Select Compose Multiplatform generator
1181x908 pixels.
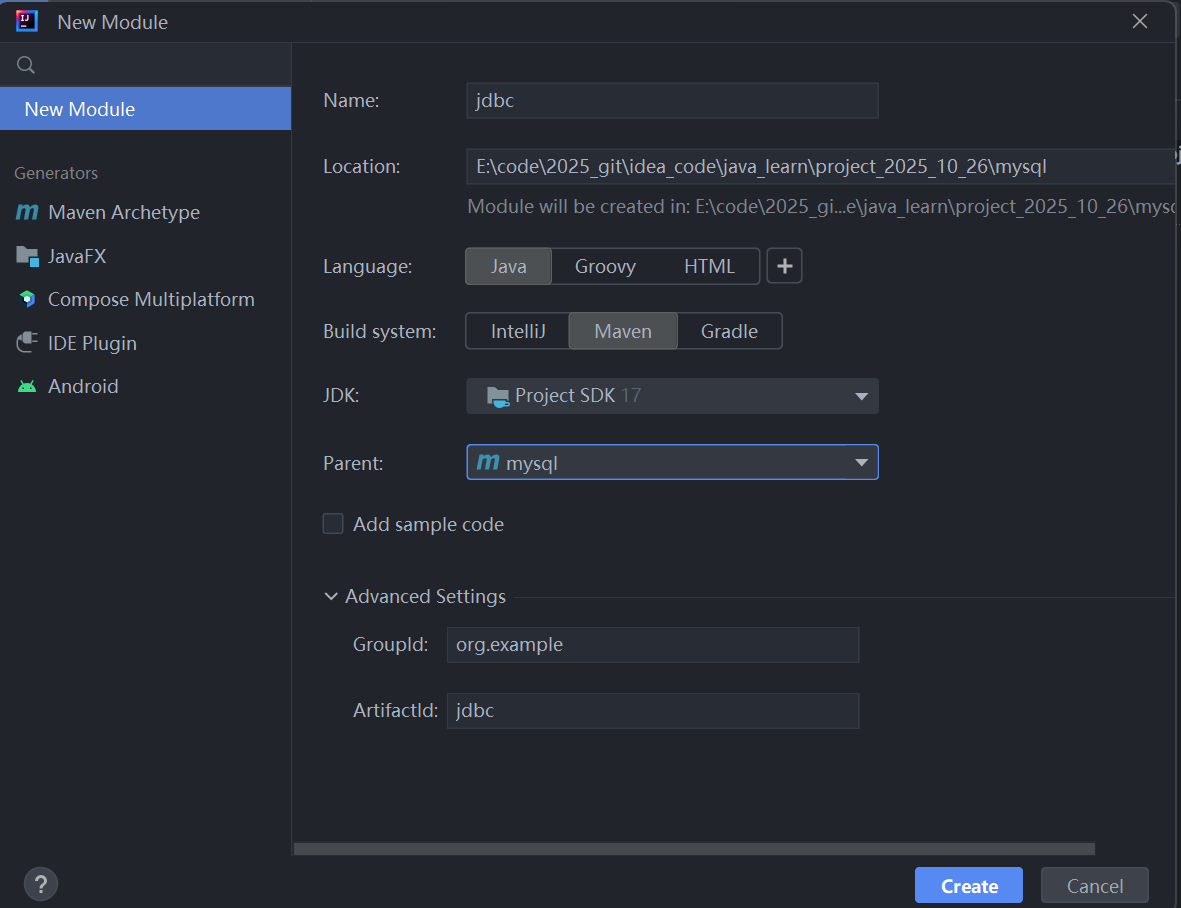point(145,300)
